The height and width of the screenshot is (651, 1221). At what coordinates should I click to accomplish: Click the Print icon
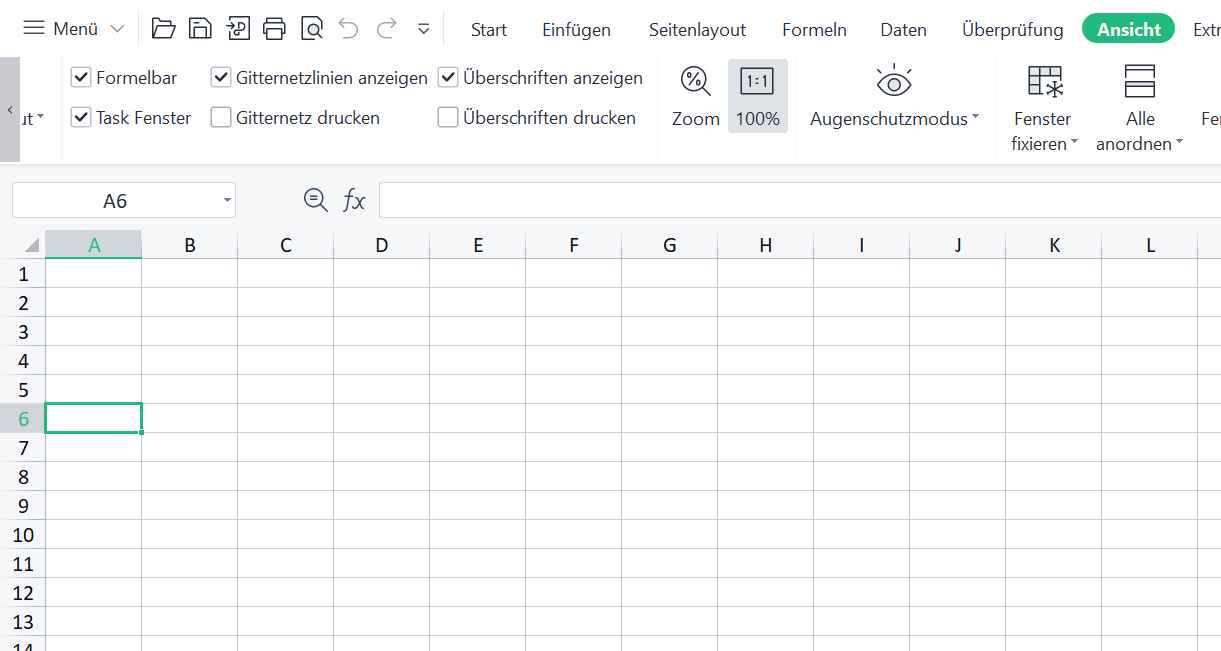[x=275, y=29]
